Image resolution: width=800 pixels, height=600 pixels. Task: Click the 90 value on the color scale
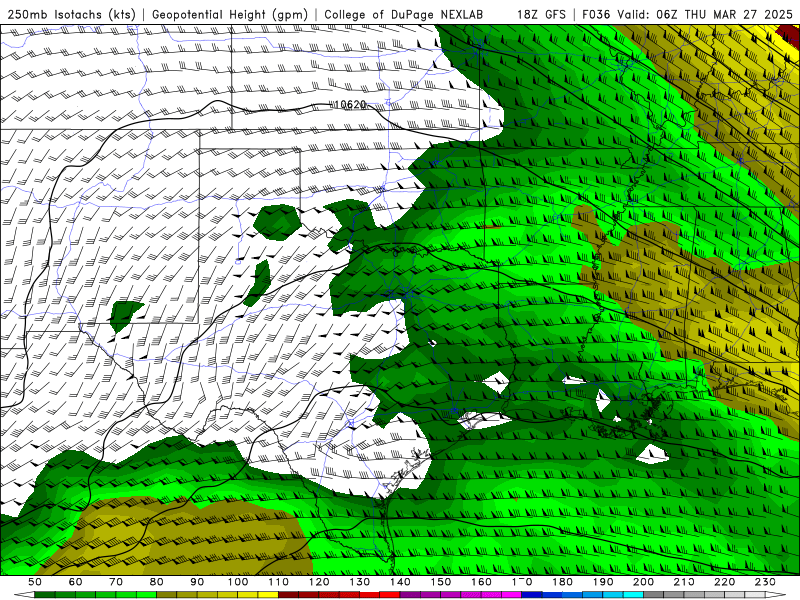(x=197, y=582)
